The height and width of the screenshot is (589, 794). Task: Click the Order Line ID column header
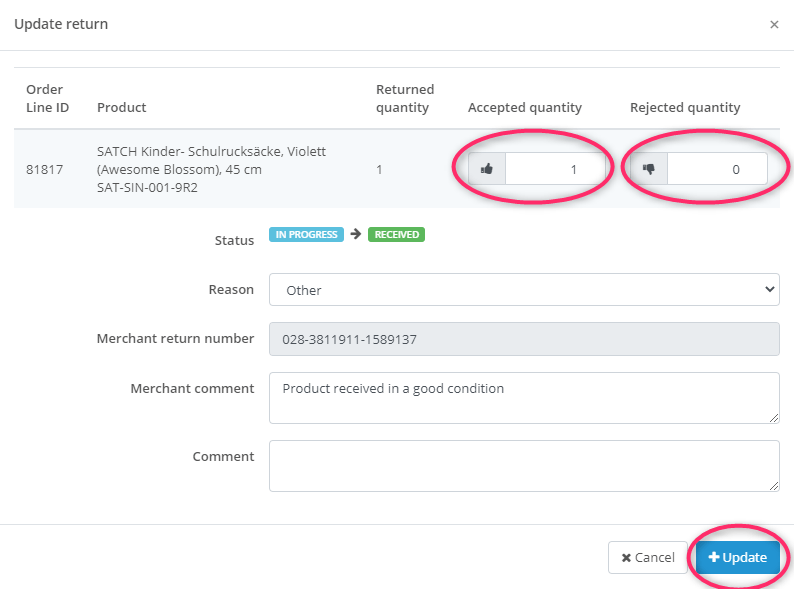click(47, 98)
